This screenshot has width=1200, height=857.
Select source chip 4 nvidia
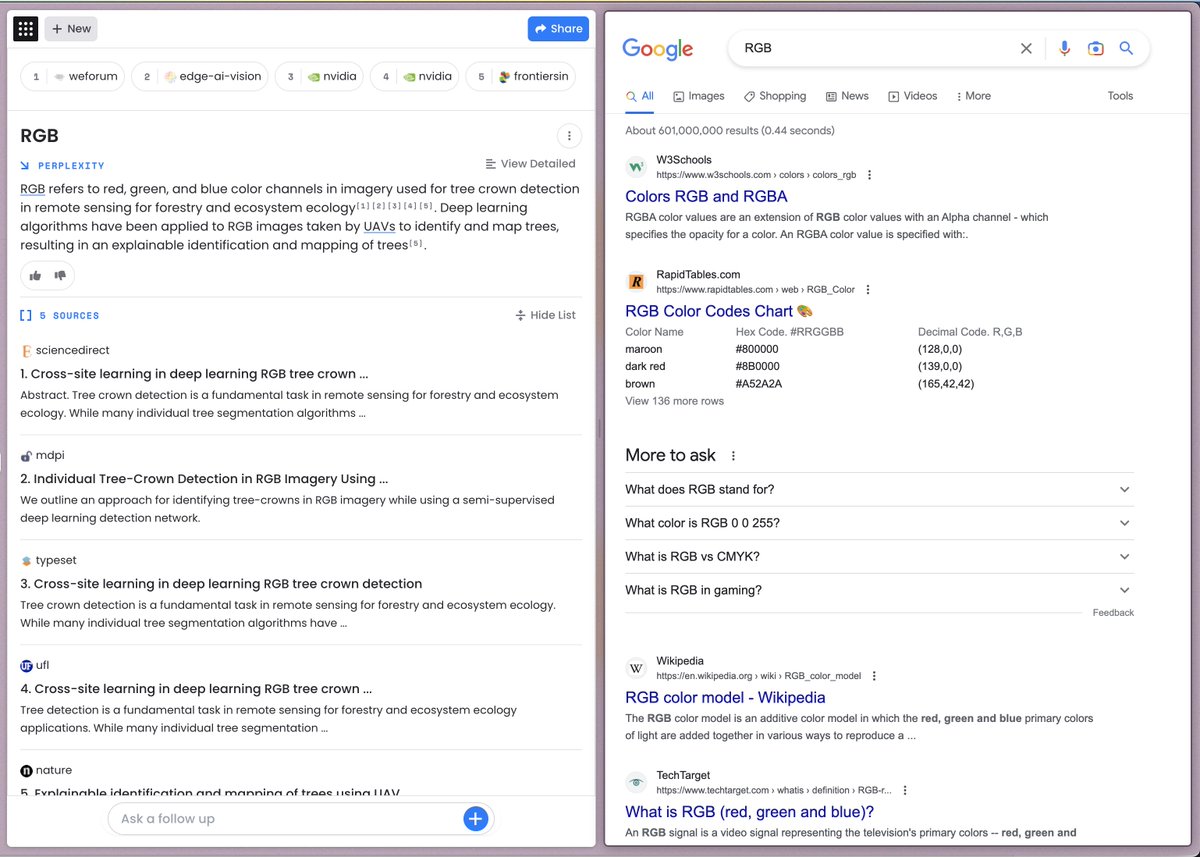click(414, 77)
